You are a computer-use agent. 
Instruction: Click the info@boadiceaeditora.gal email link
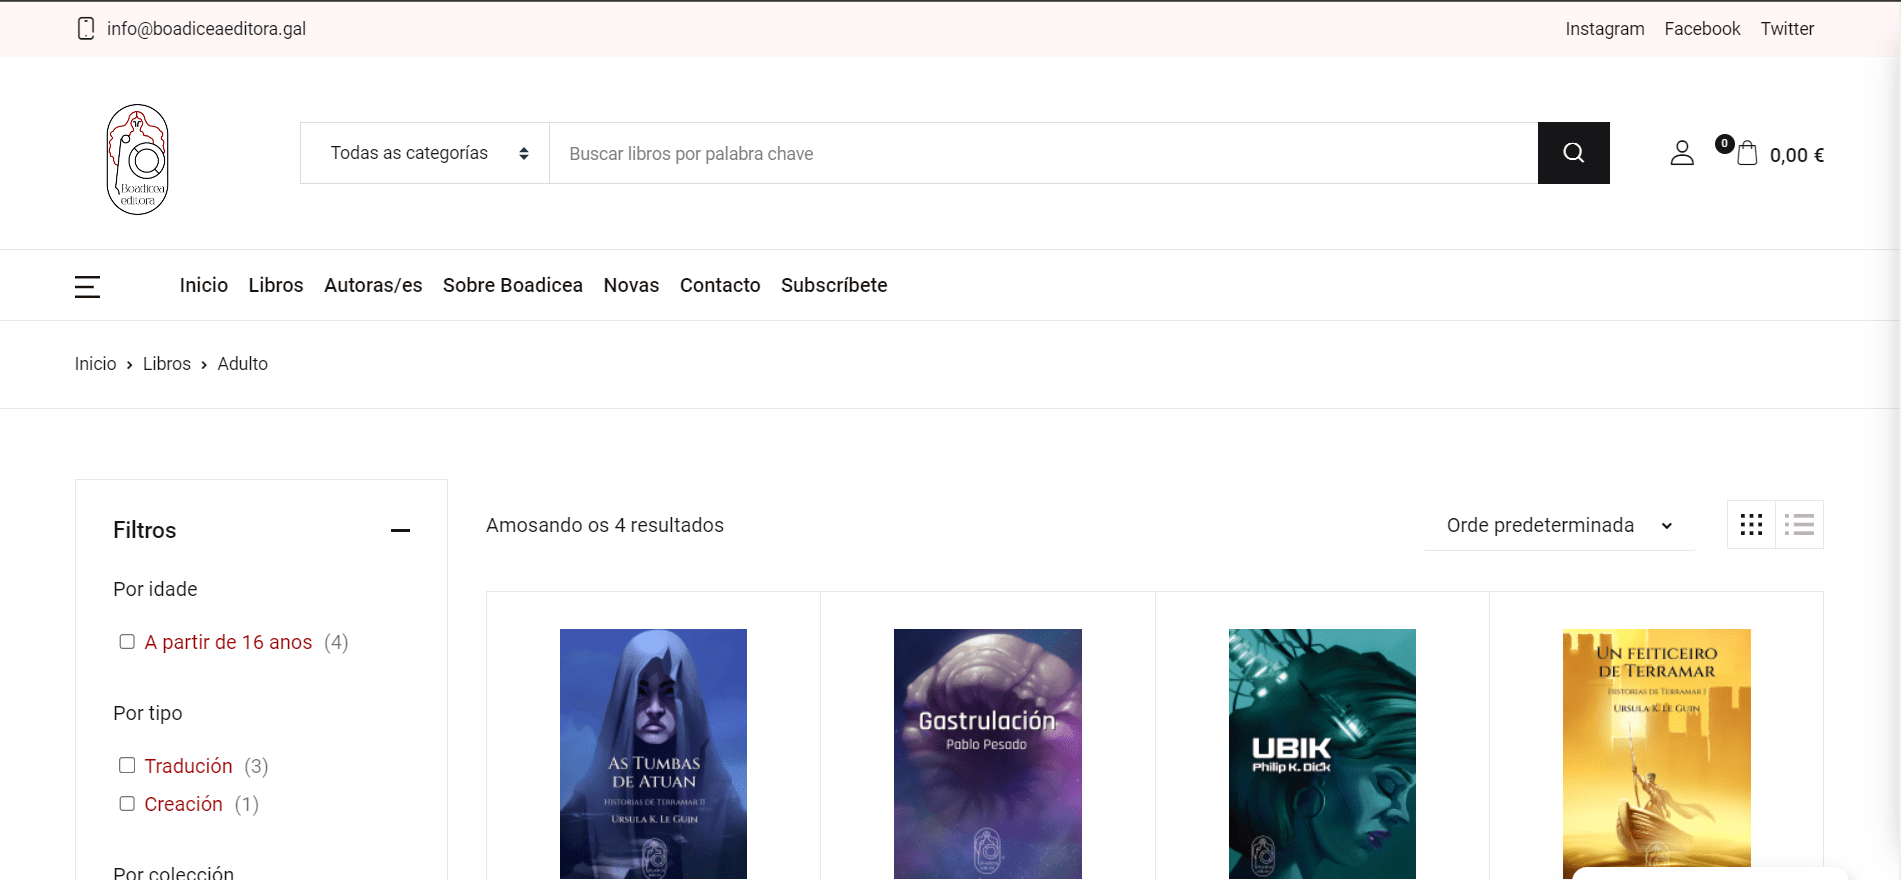pos(207,29)
